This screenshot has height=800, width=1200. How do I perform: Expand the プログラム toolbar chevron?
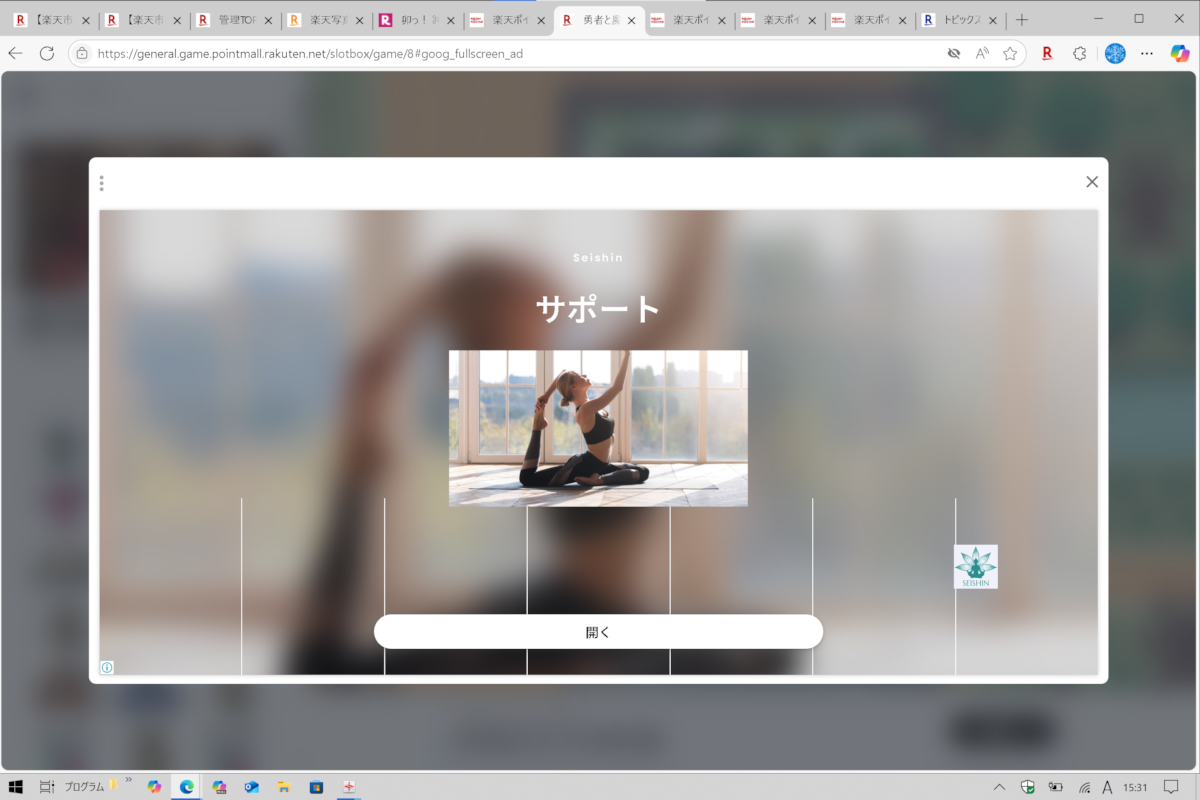(x=128, y=782)
